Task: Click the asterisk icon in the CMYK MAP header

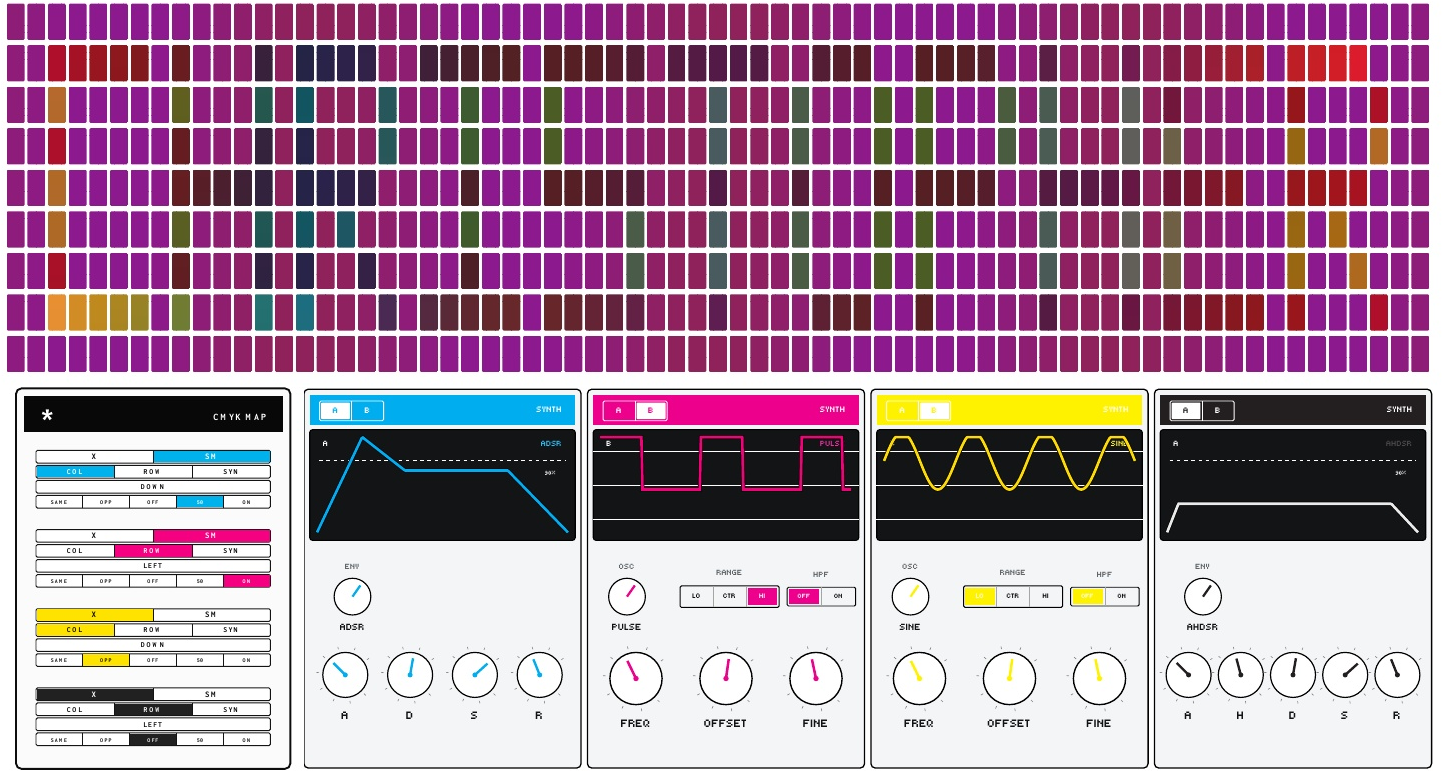Action: 47,416
